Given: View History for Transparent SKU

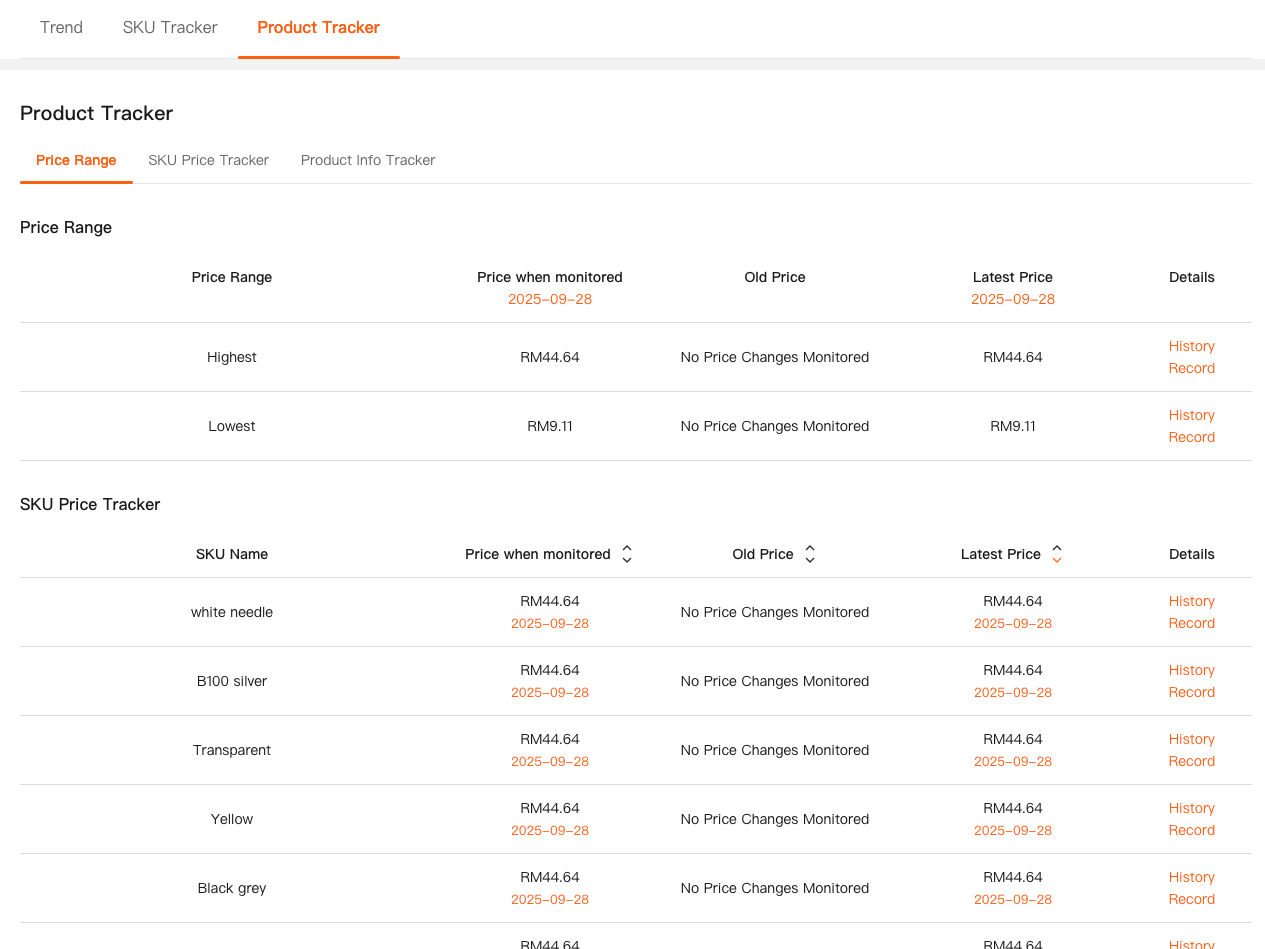Looking at the screenshot, I should click(x=1191, y=739).
